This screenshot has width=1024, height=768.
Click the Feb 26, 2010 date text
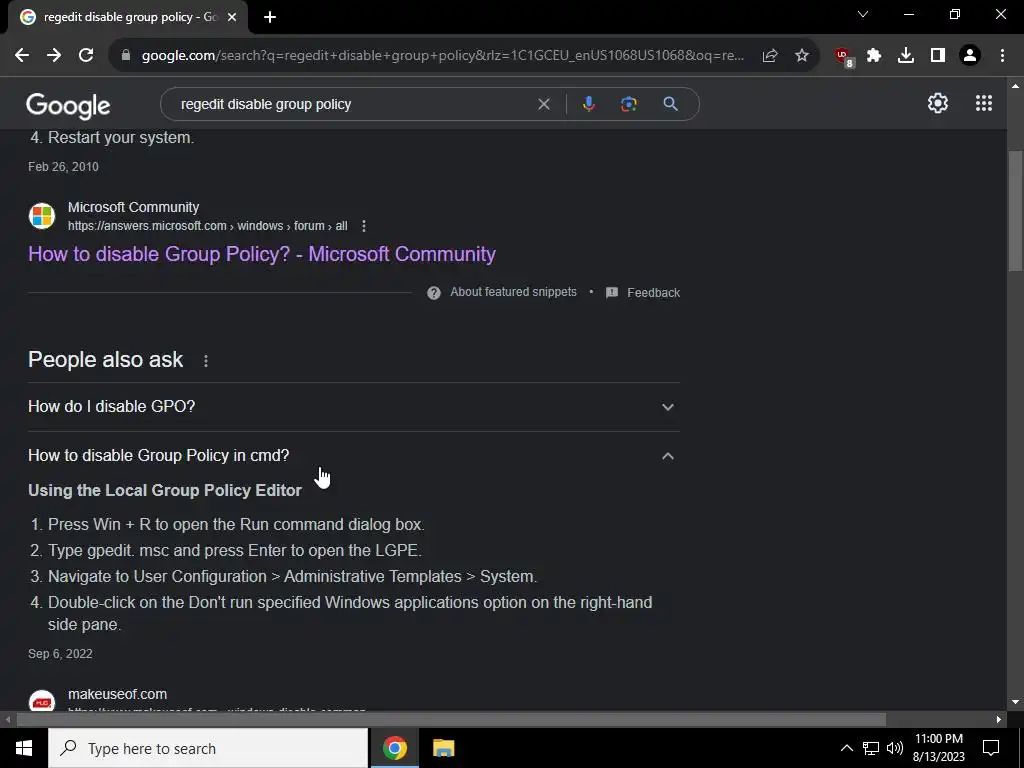[x=63, y=167]
